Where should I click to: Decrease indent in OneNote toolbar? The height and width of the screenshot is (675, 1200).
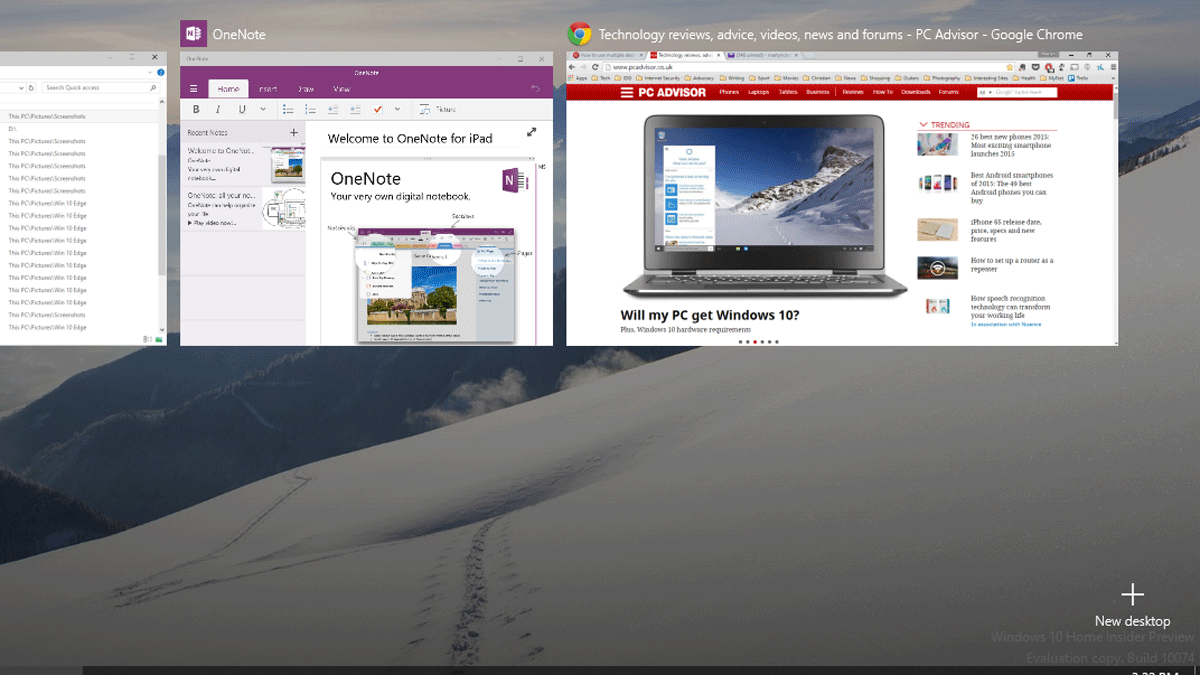pyautogui.click(x=333, y=109)
